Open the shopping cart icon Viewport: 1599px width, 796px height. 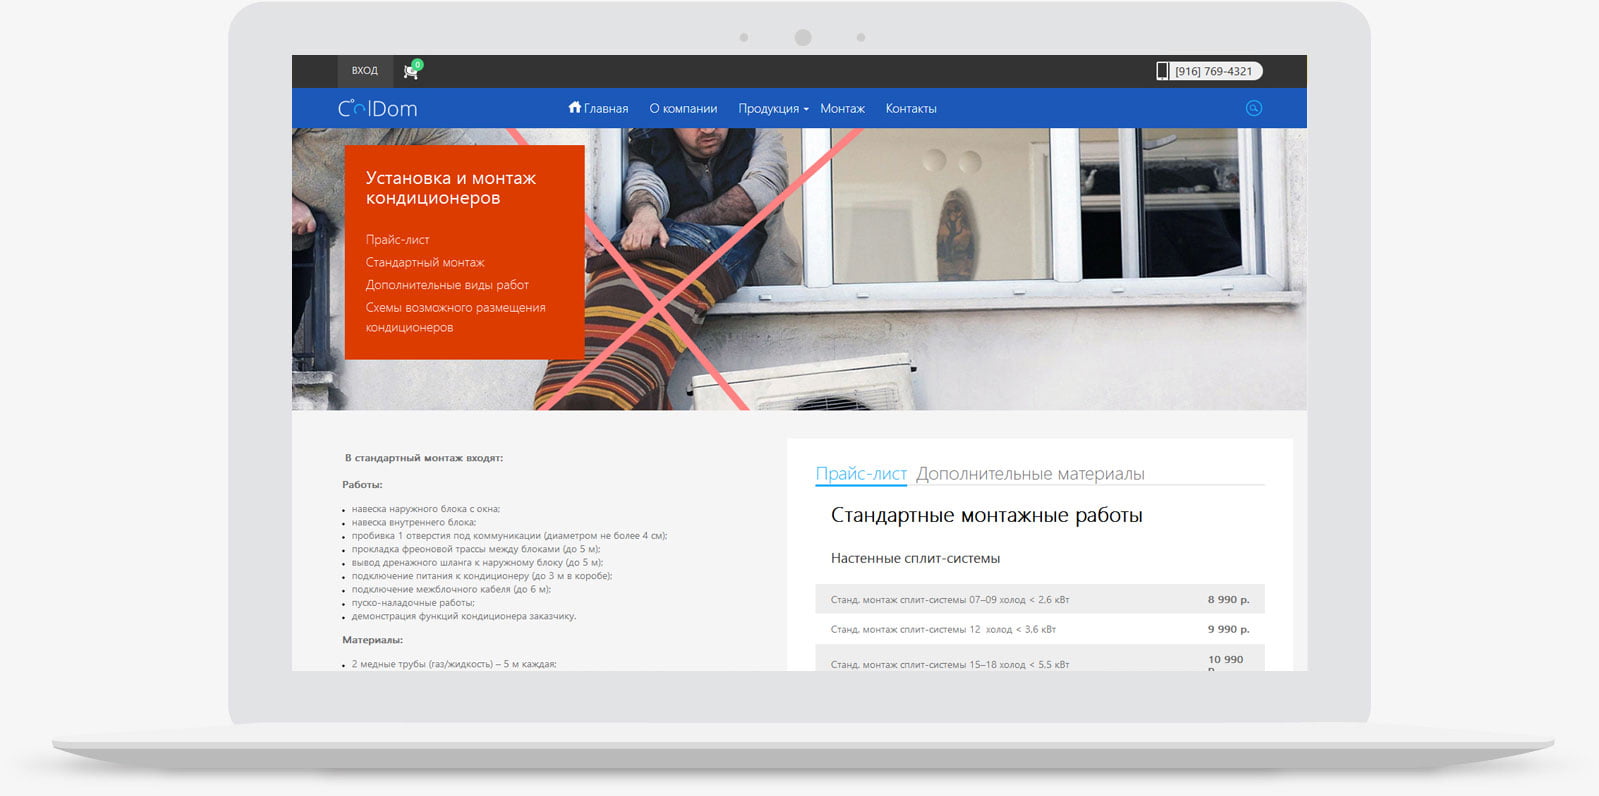click(411, 71)
